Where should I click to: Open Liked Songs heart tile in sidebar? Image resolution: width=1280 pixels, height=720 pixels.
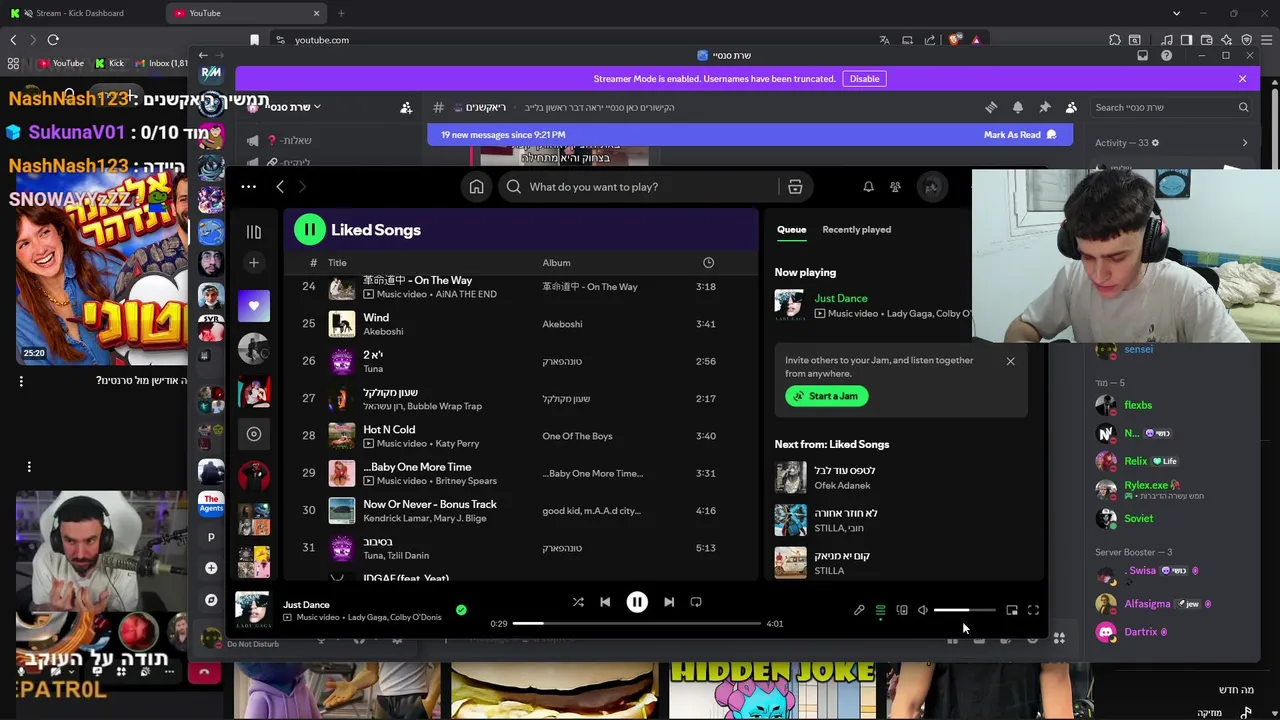pos(254,306)
